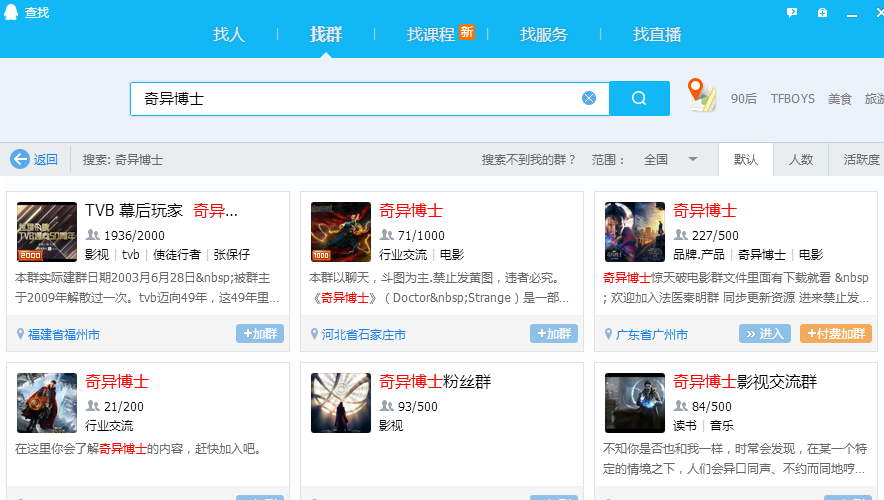
Task: Open the 全国 range dropdown
Action: (670, 160)
